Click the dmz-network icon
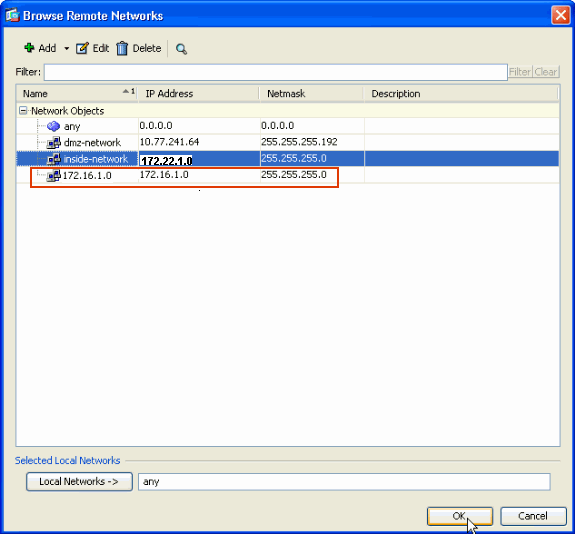This screenshot has width=575, height=534. tap(54, 143)
